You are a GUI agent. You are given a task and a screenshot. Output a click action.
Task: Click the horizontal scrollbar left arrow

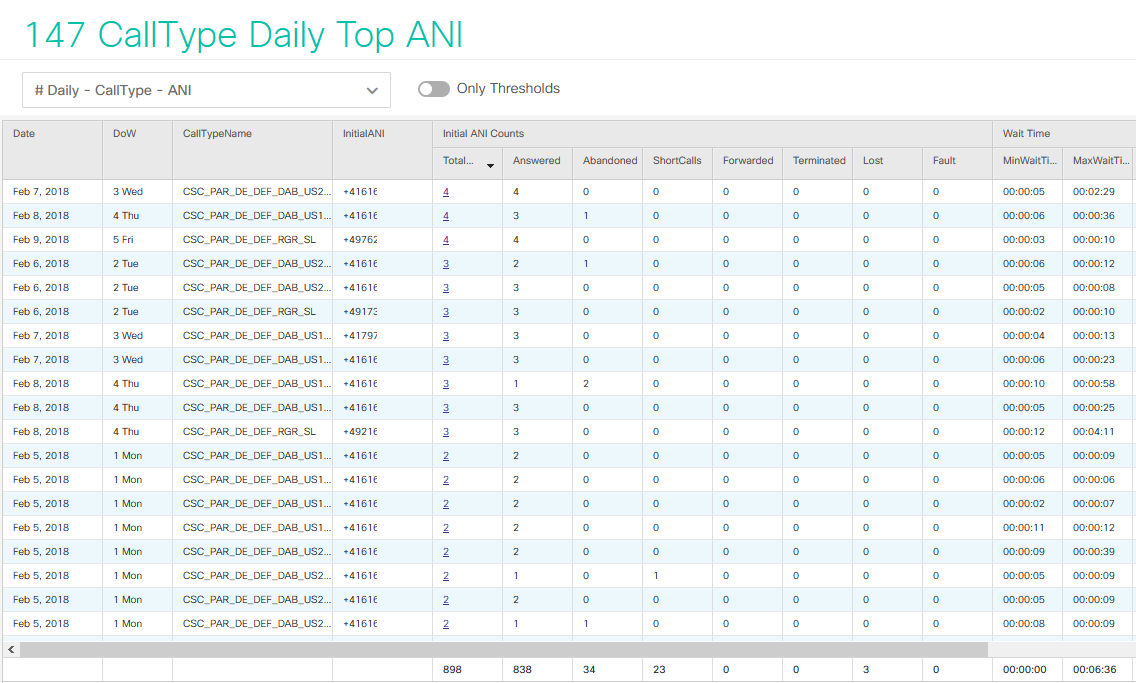pyautogui.click(x=11, y=650)
